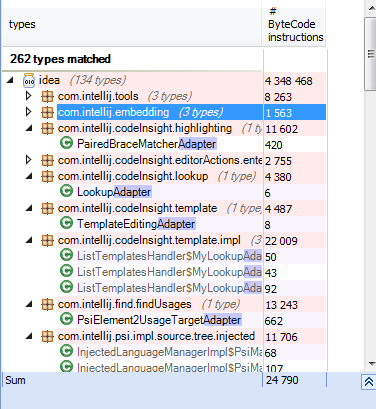
Task: Click the double-chevron collapse icon near Sum
Action: [x=369, y=382]
